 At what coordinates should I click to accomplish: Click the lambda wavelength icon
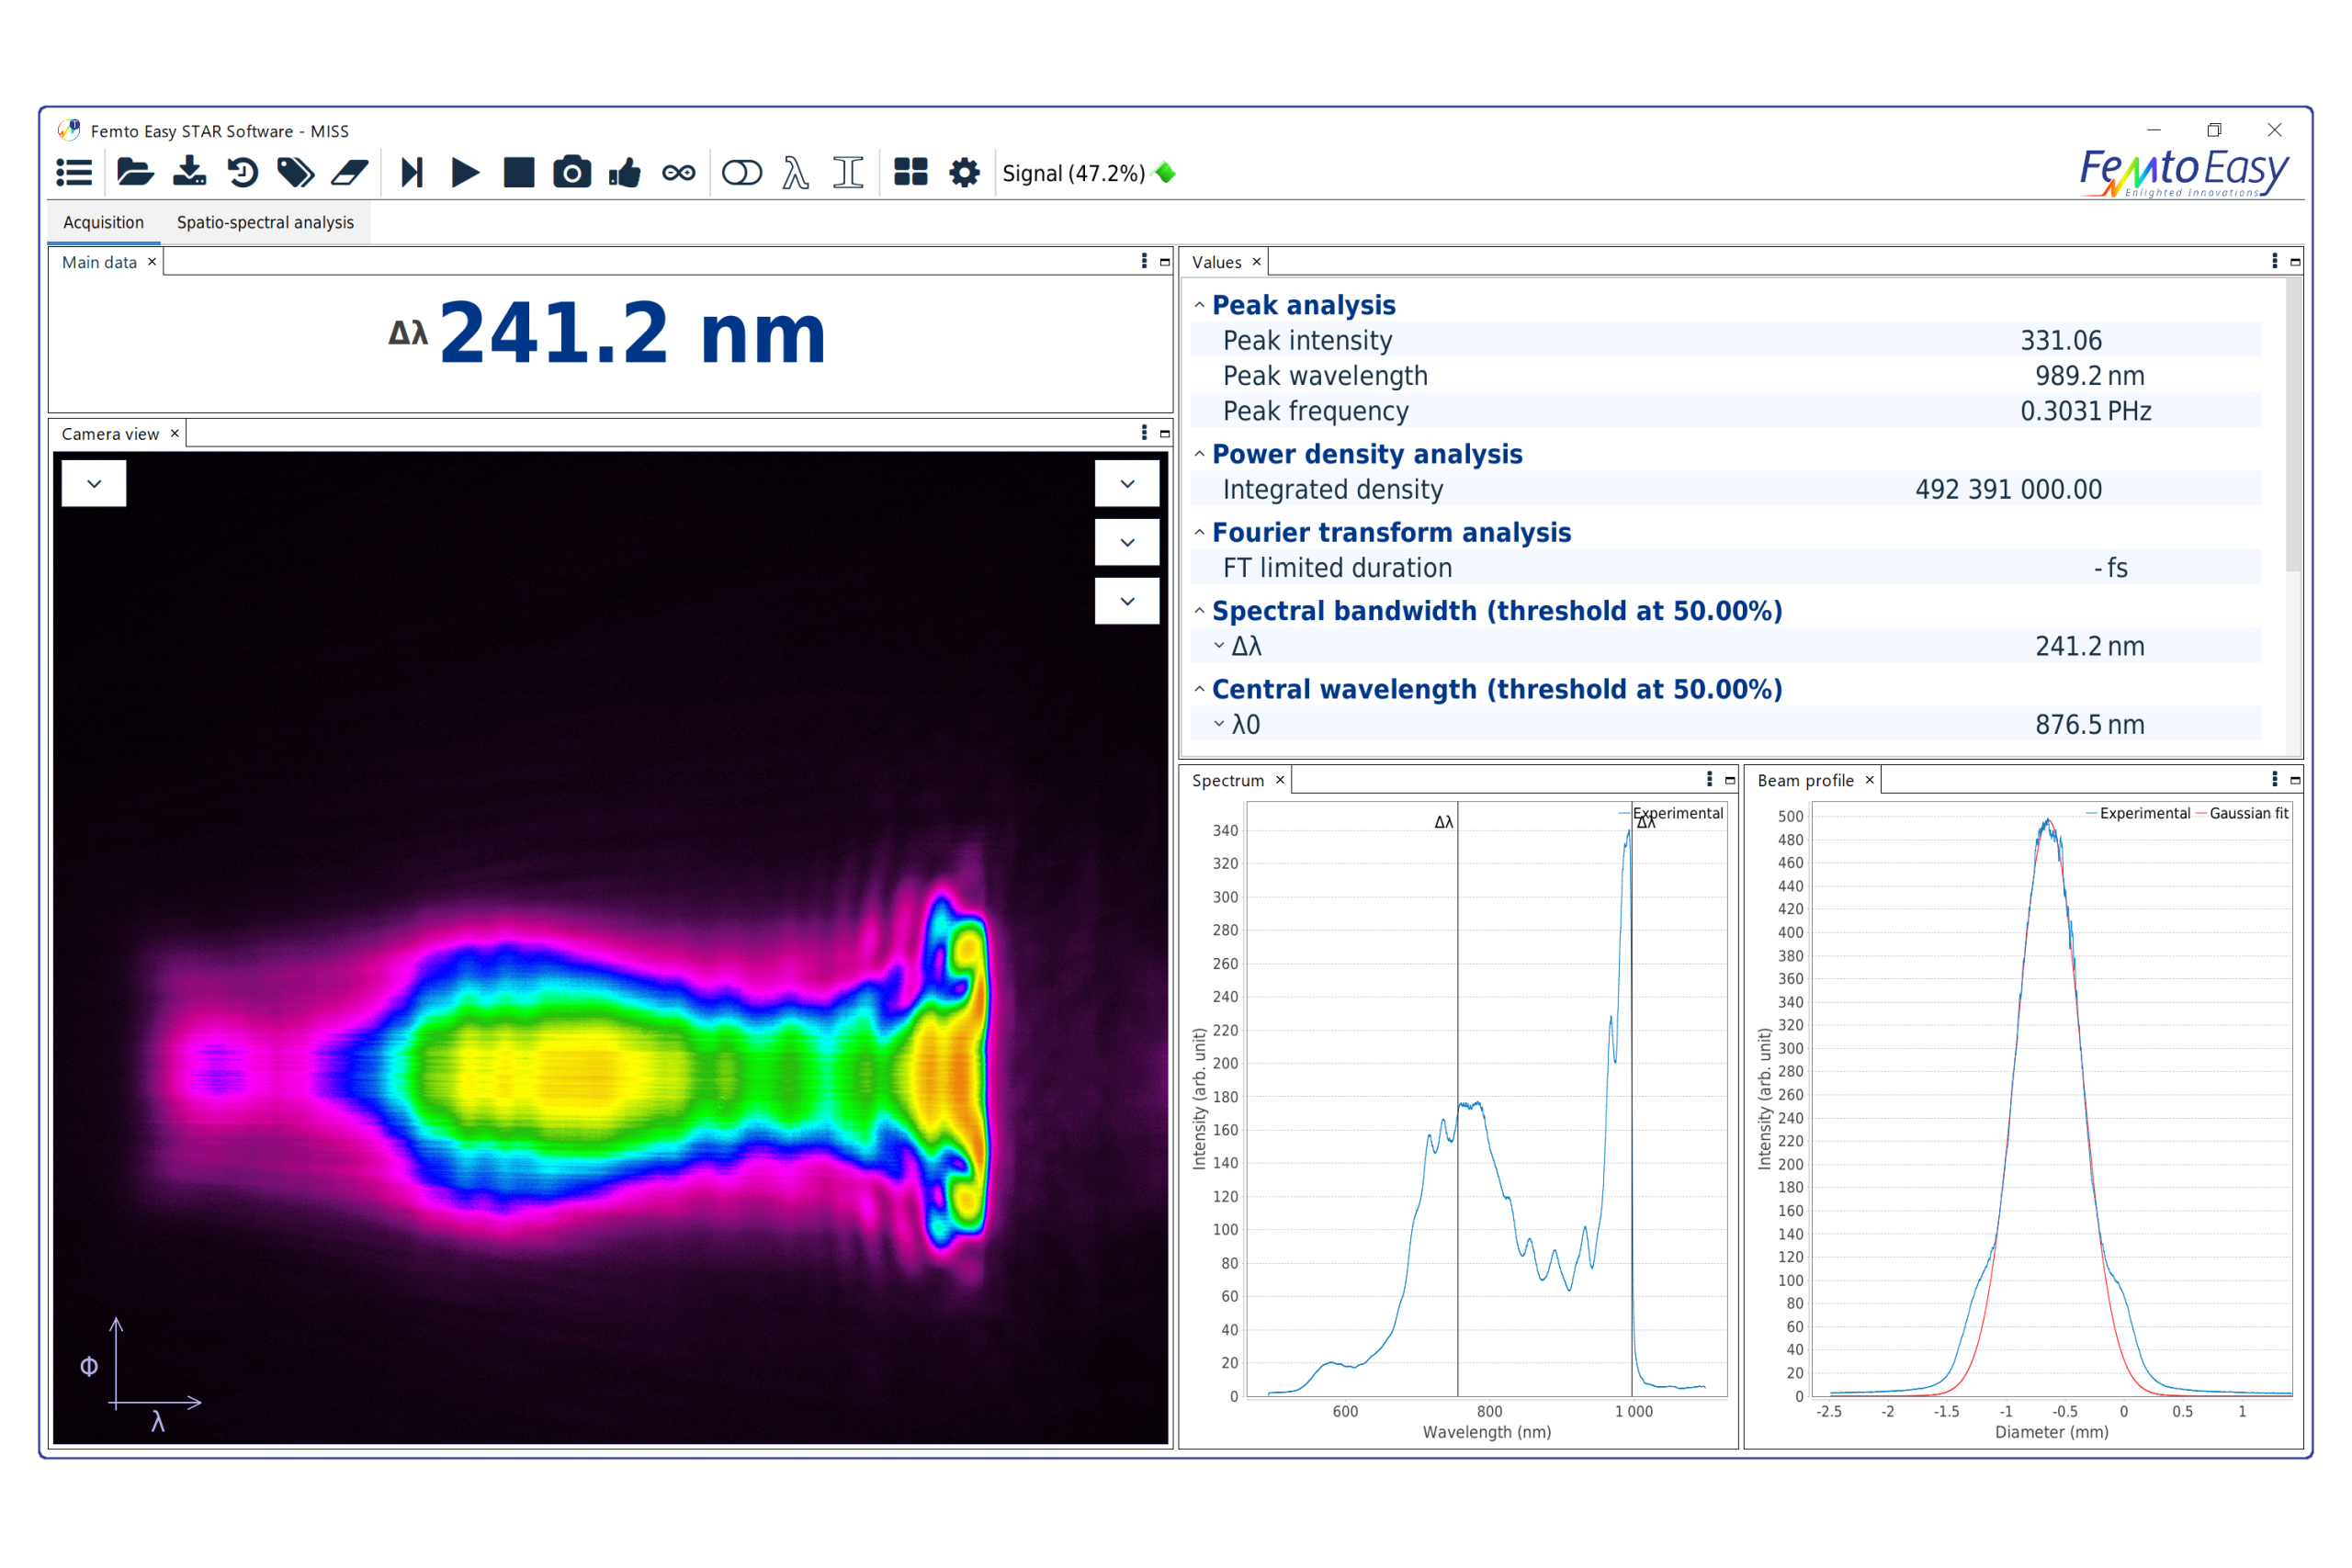(796, 173)
